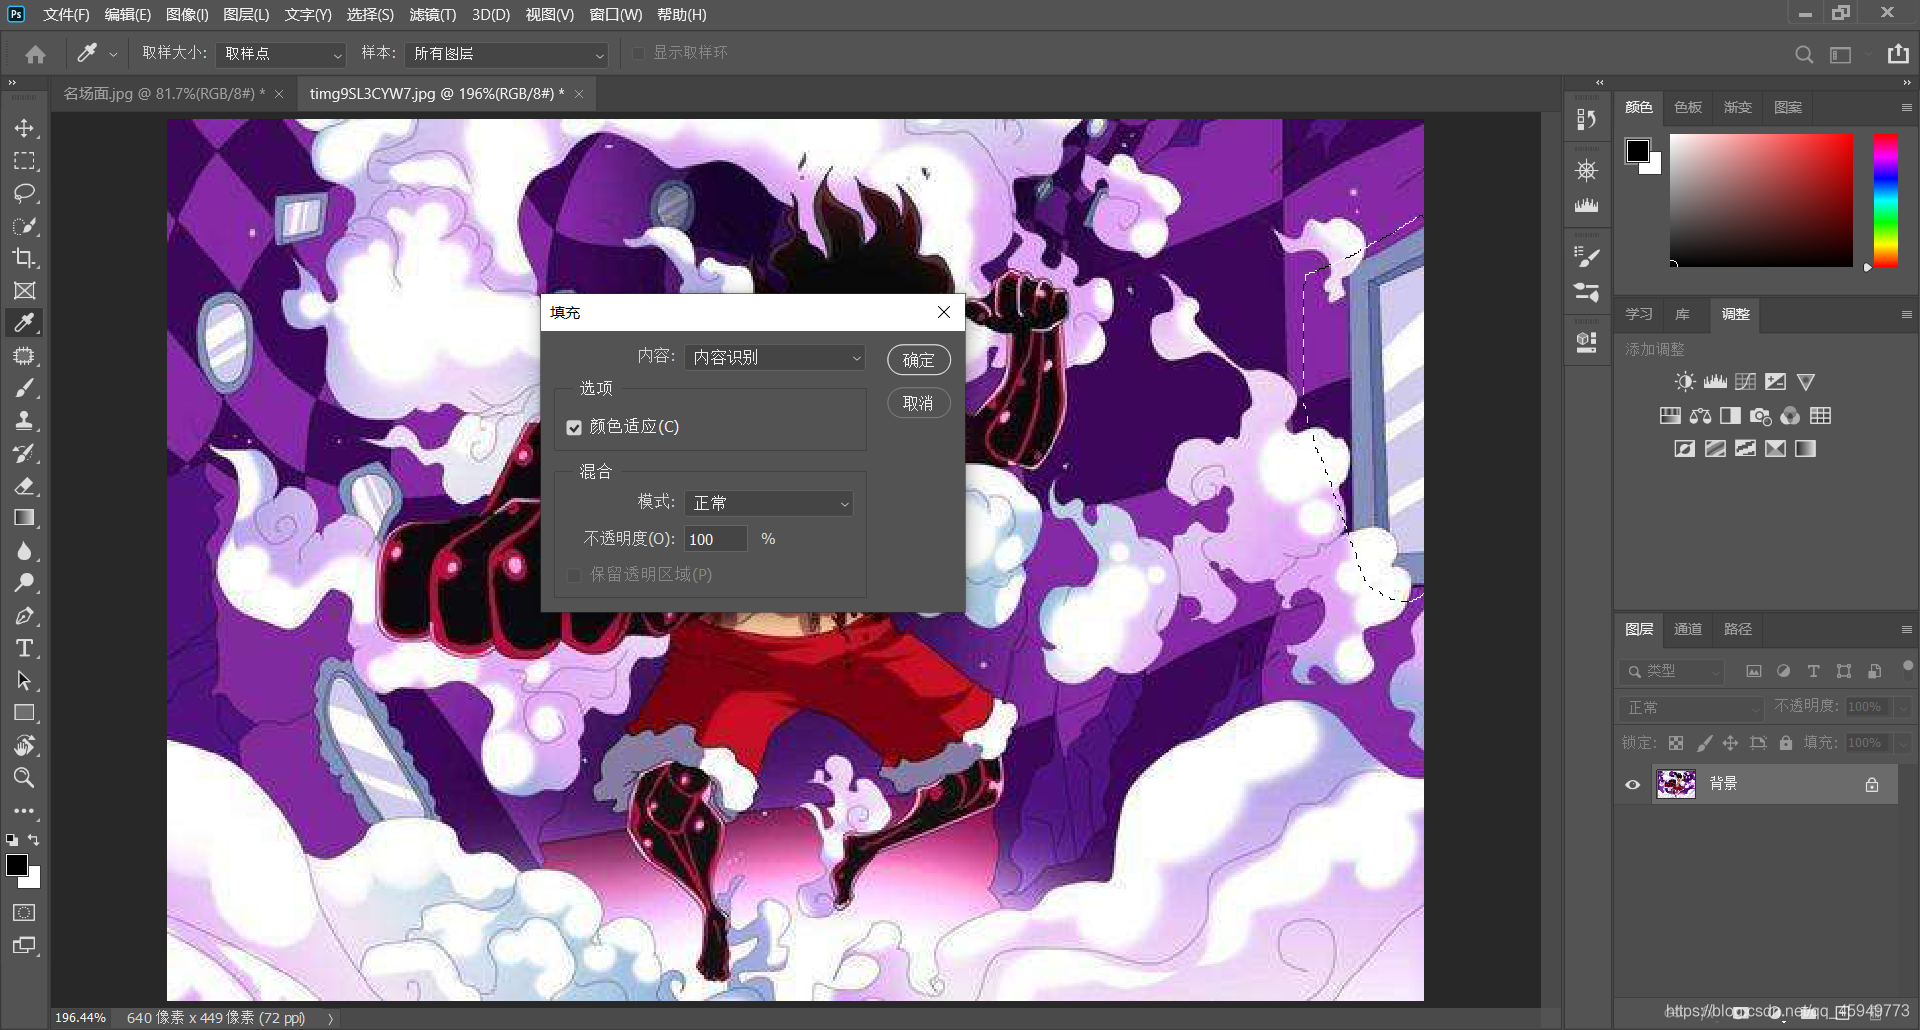Toggle the Show Sampling Ring checkbox
1920x1030 pixels.
point(638,53)
